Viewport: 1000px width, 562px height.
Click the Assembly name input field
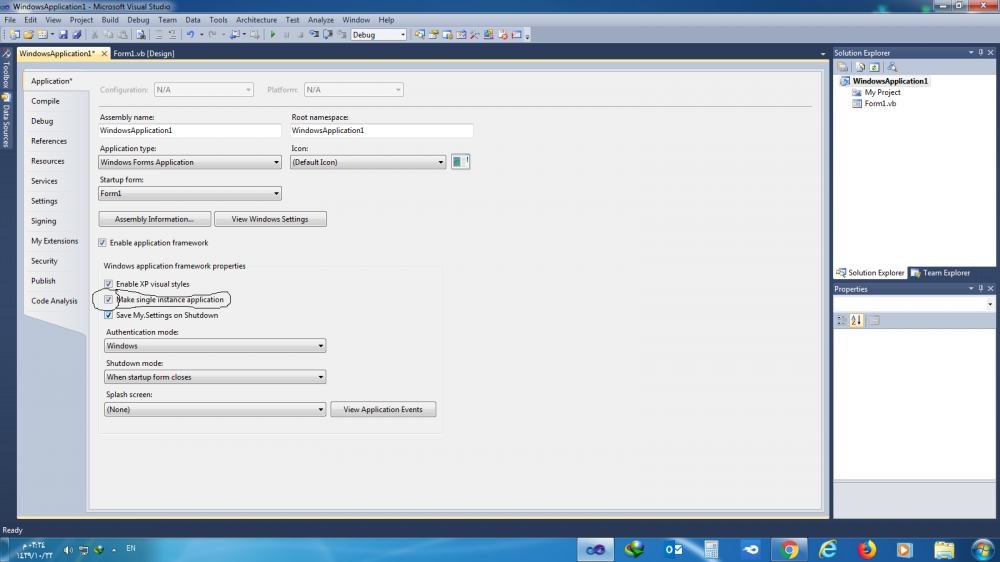pos(189,130)
